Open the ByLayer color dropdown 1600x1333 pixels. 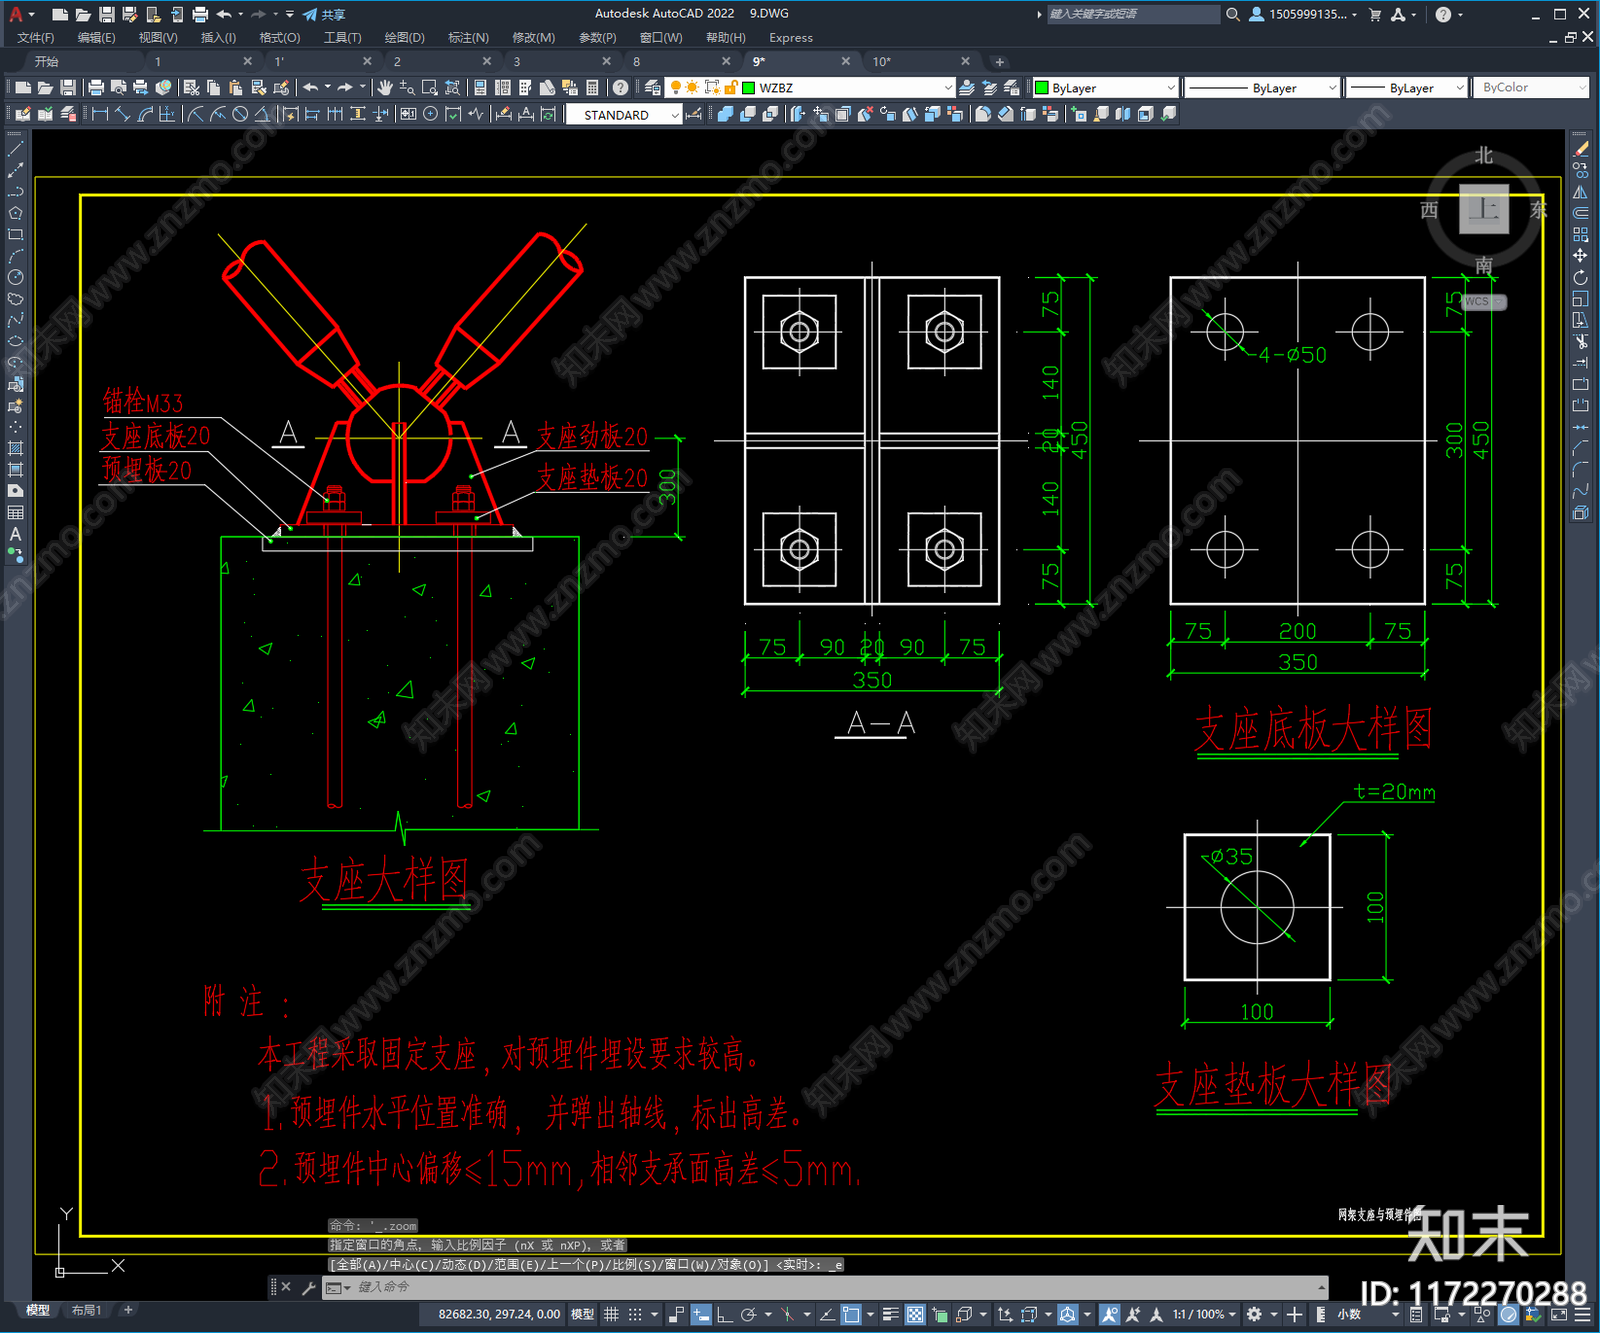tap(1171, 88)
